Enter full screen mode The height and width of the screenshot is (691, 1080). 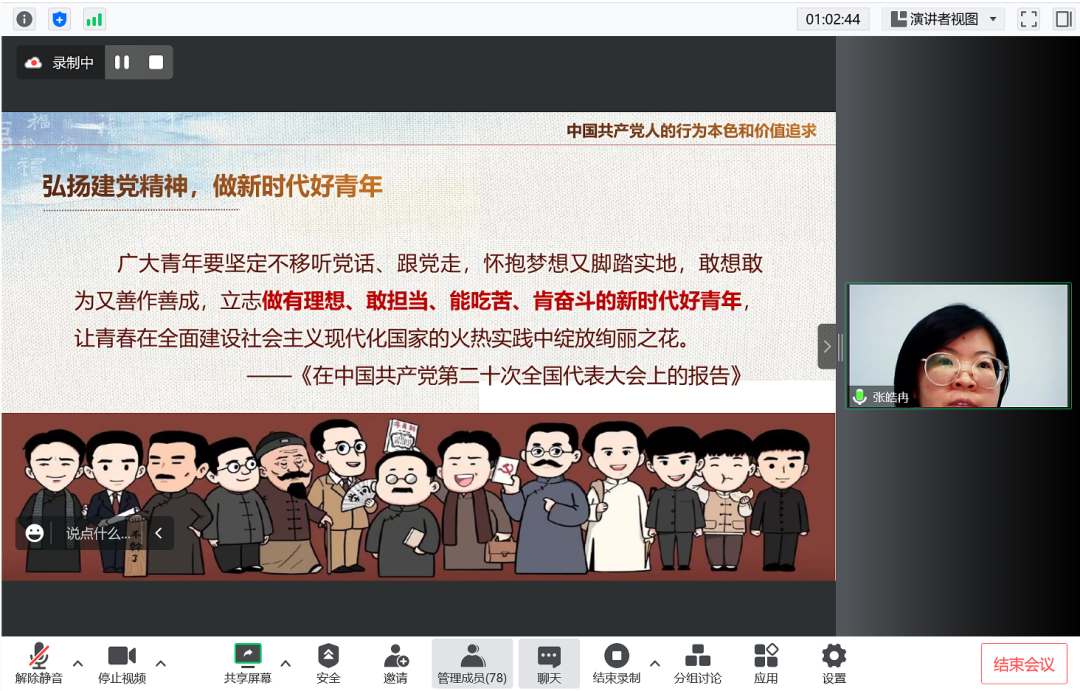pos(1028,19)
